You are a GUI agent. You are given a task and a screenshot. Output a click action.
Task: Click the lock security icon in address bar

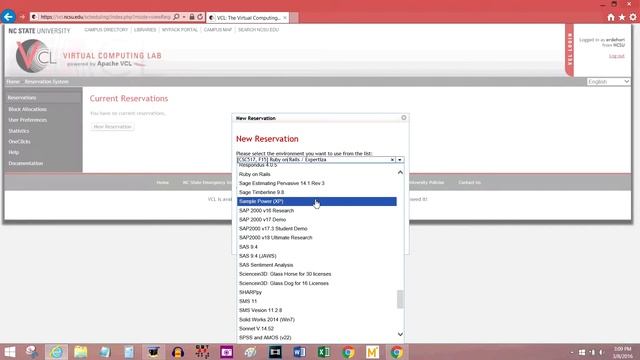(192, 17)
